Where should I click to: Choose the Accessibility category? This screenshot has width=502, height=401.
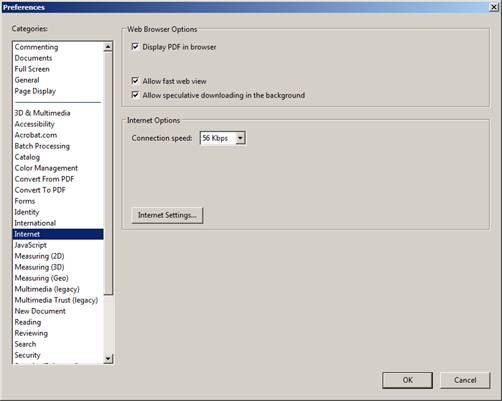pos(34,124)
